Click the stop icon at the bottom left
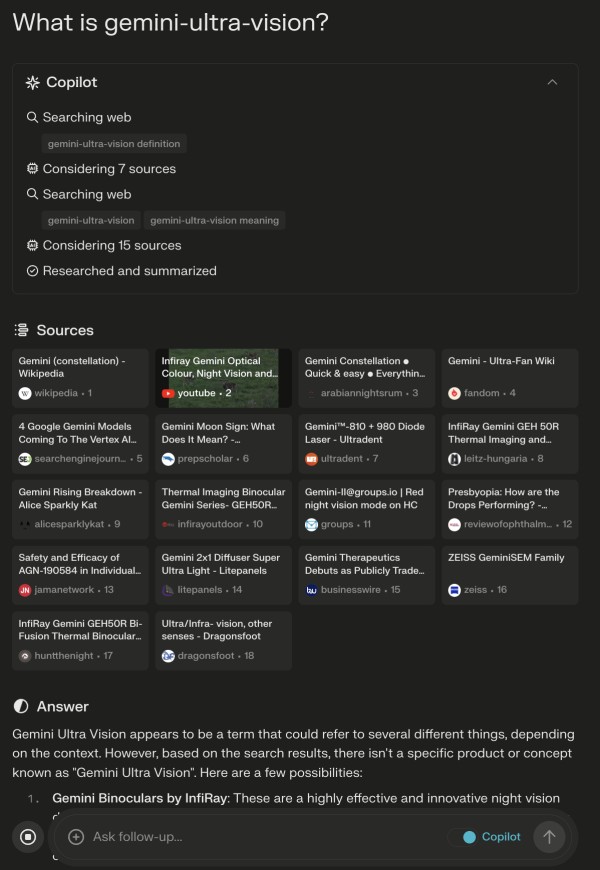Screen dimensions: 600x870 point(27,836)
